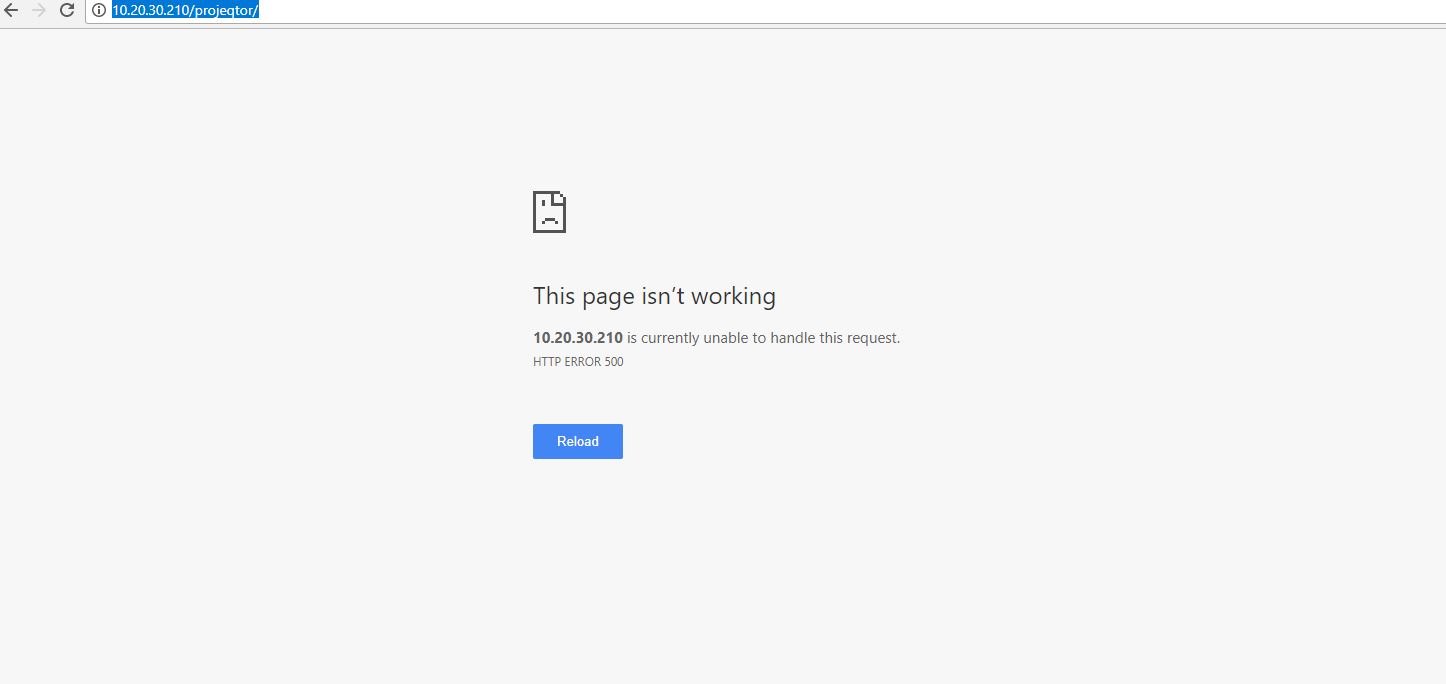Image resolution: width=1446 pixels, height=684 pixels.
Task: Click the bold 10.20.30.210 text in the message
Action: [578, 338]
